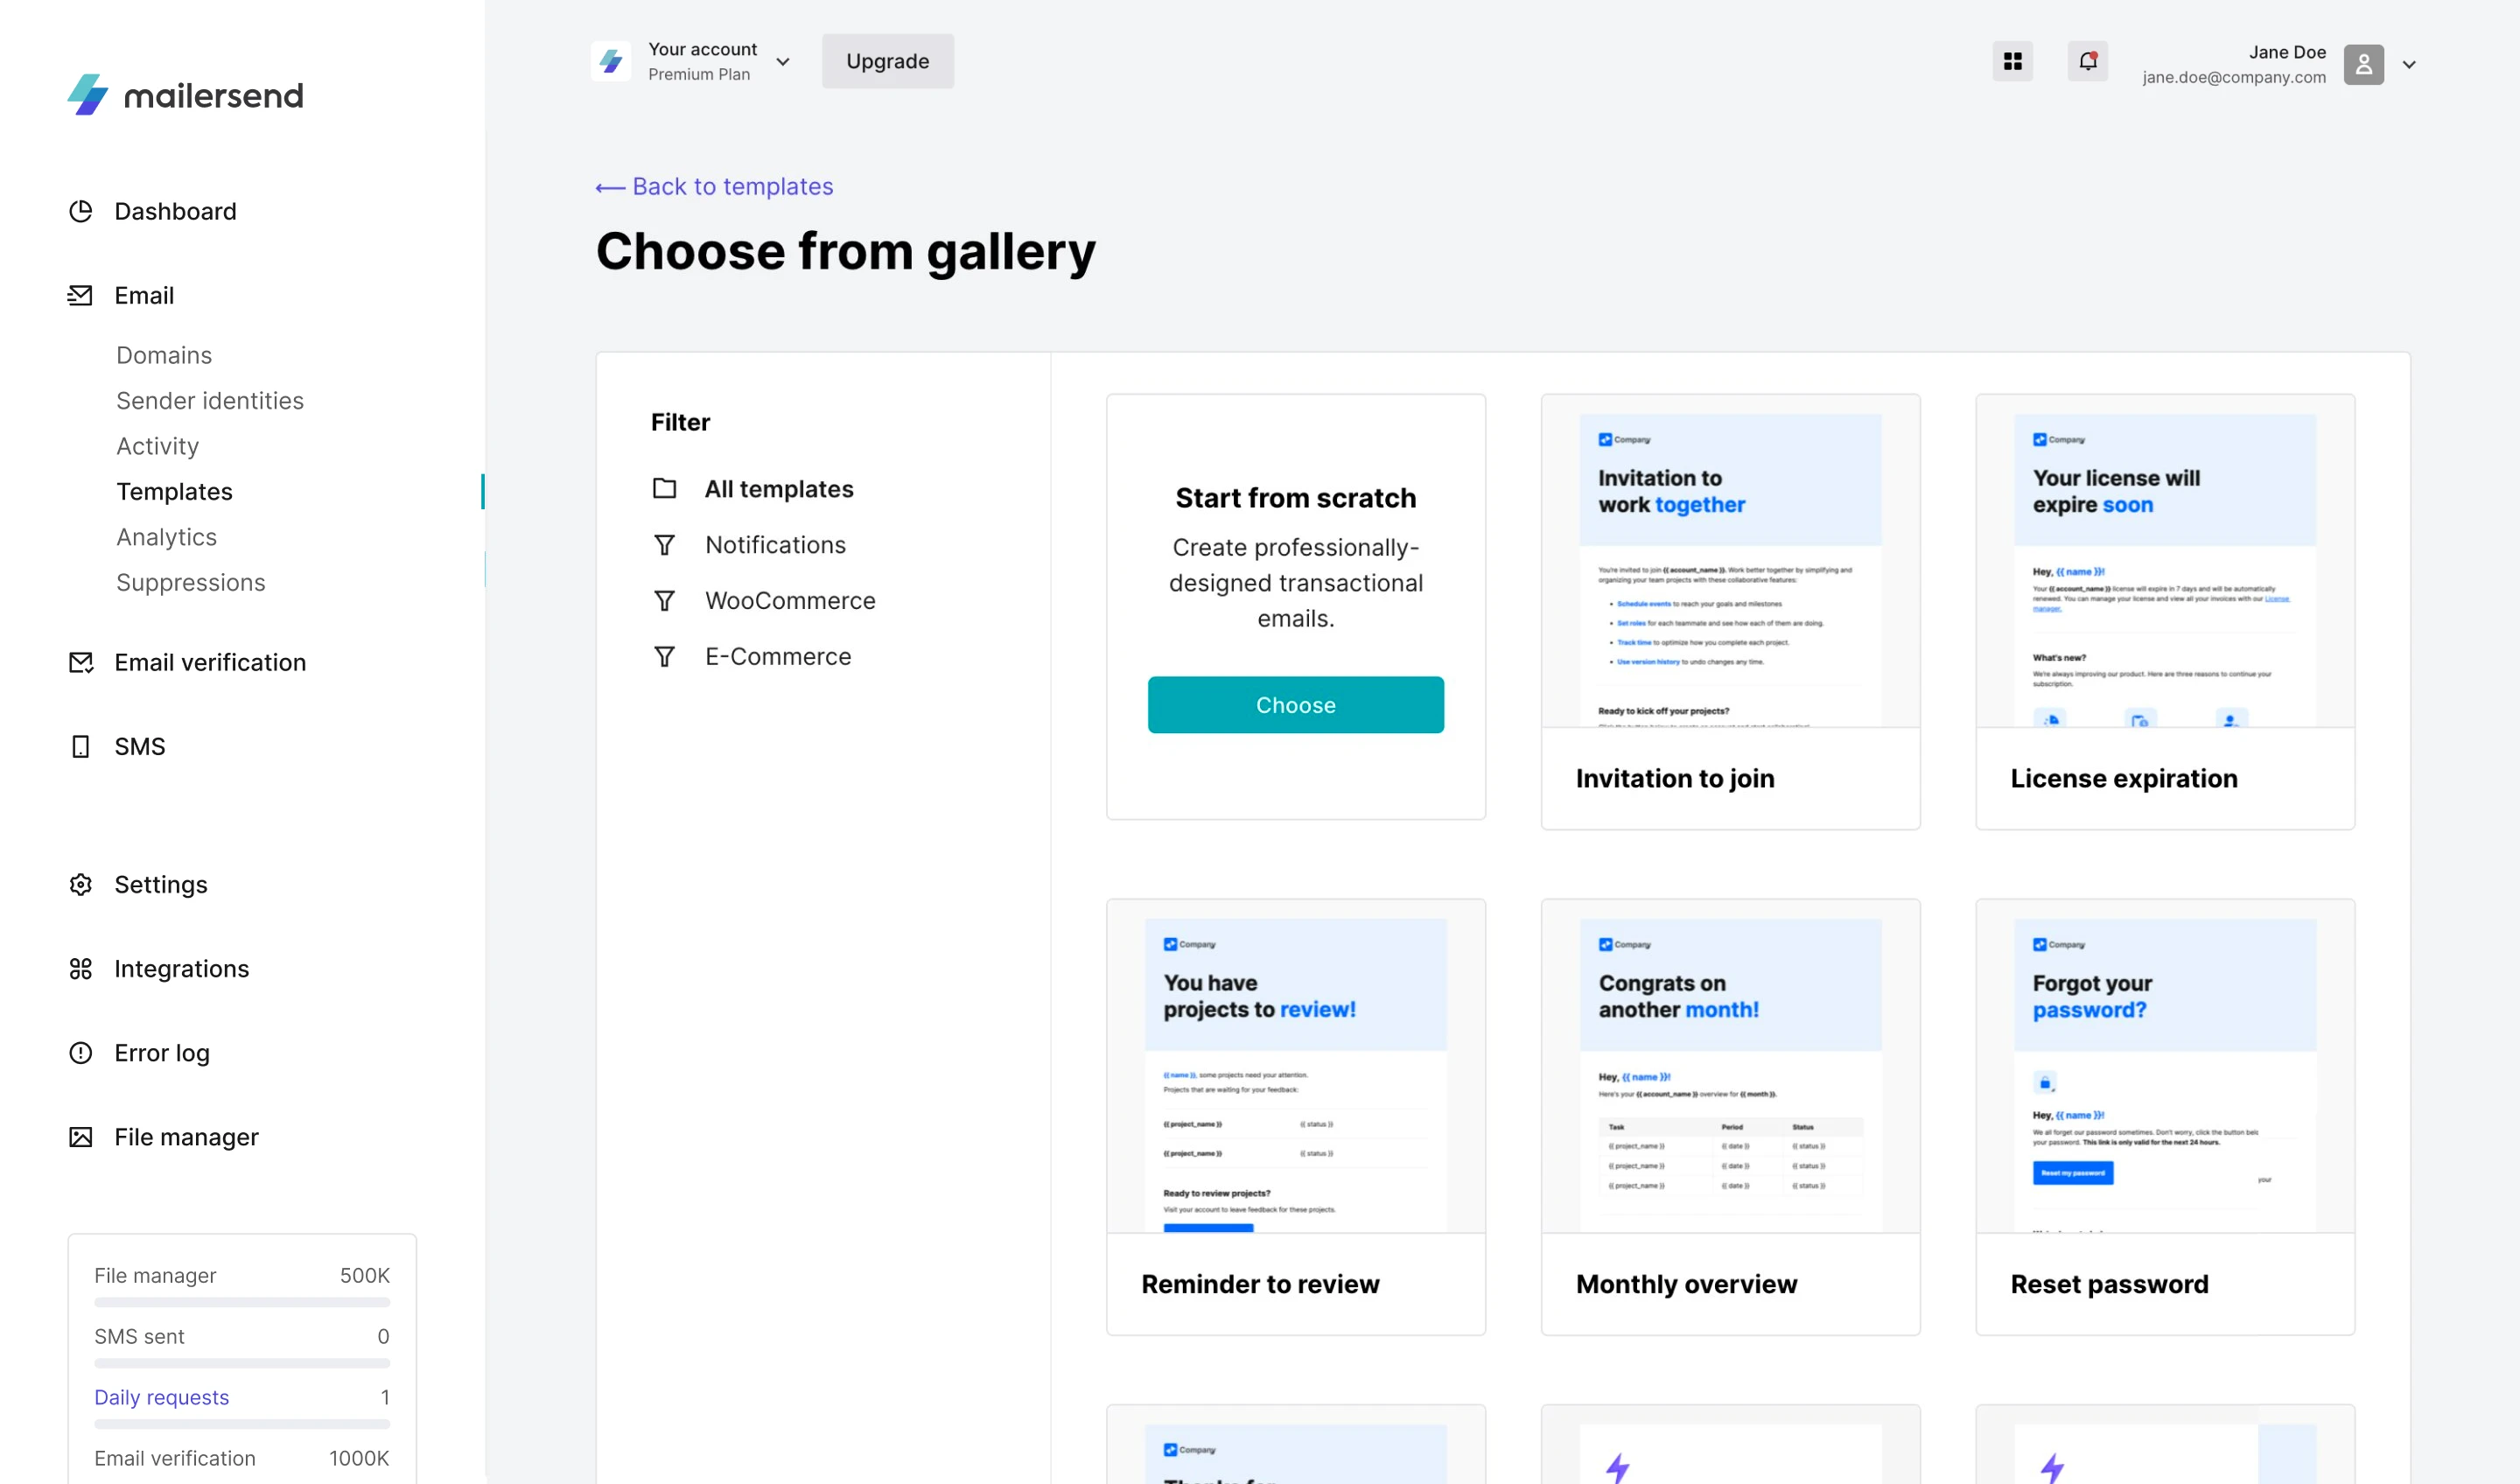The width and height of the screenshot is (2520, 1484).
Task: Filter templates by E-Commerce
Action: point(778,656)
